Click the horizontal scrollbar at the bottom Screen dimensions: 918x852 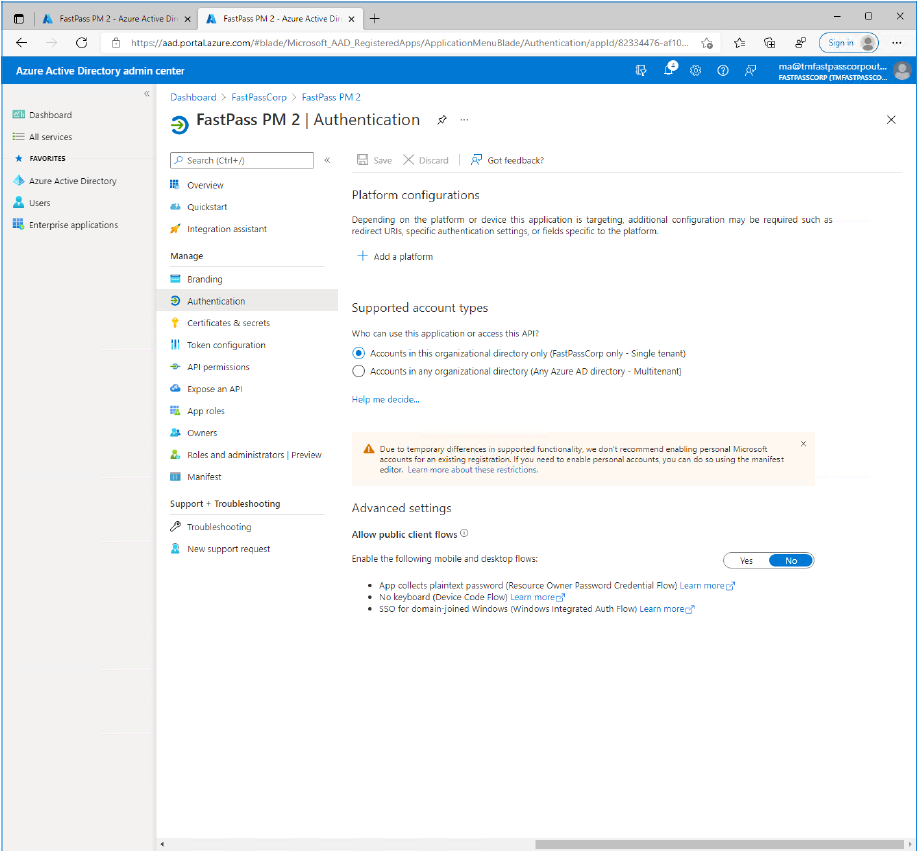tap(700, 845)
